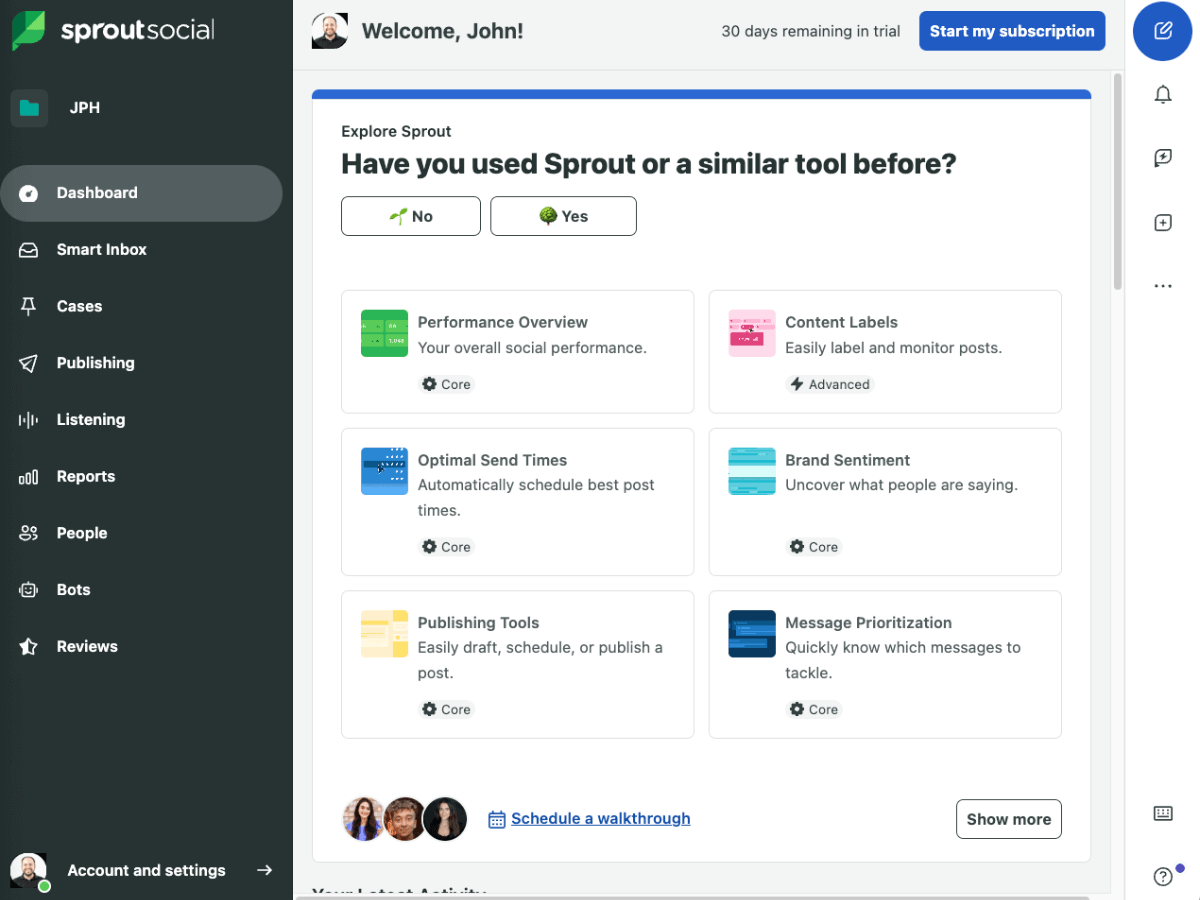Open the Schedule a walkthrough link

tap(600, 818)
